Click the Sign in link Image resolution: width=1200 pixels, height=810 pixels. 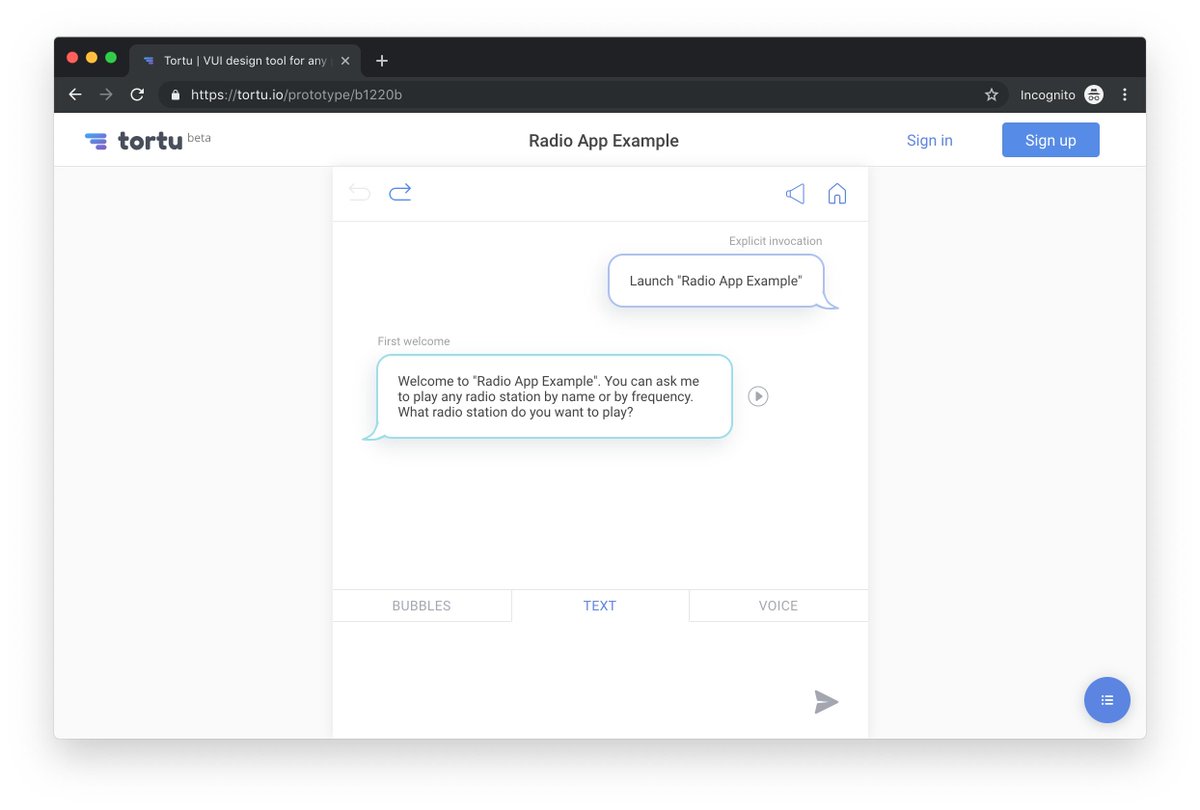click(930, 141)
